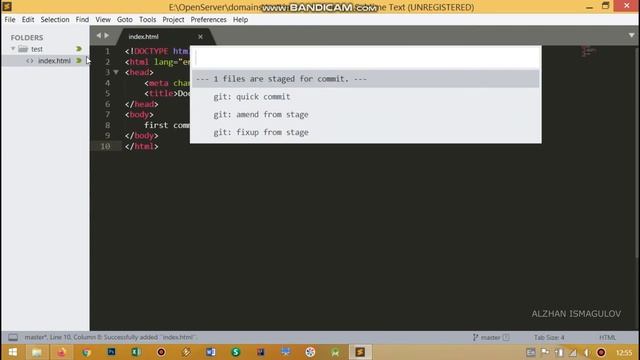Open the File menu
This screenshot has width=640, height=360.
pos(10,20)
